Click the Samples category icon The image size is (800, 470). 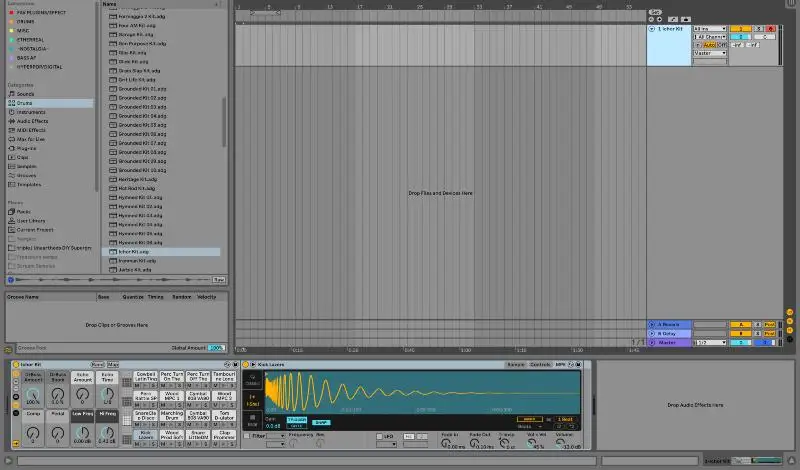tap(10, 166)
